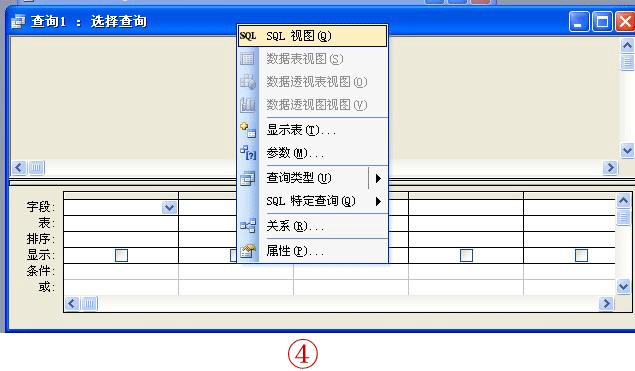The width and height of the screenshot is (635, 371).
Task: Select 数据透视图视图 in the menu
Action: point(312,105)
